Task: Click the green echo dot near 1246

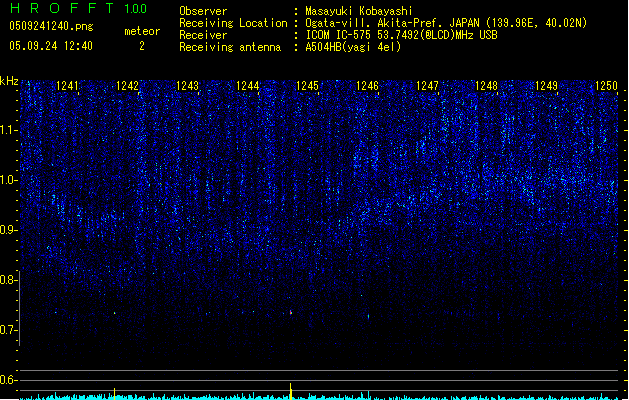Action: pos(368,317)
